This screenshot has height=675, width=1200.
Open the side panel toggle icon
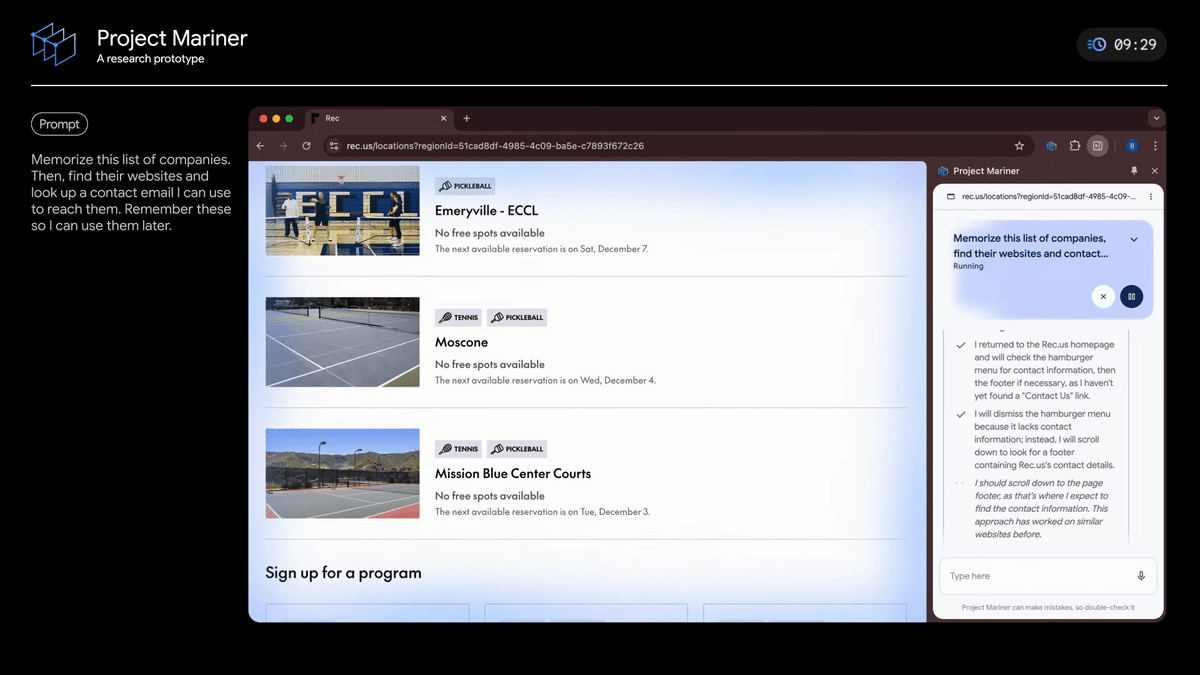[x=1097, y=145]
